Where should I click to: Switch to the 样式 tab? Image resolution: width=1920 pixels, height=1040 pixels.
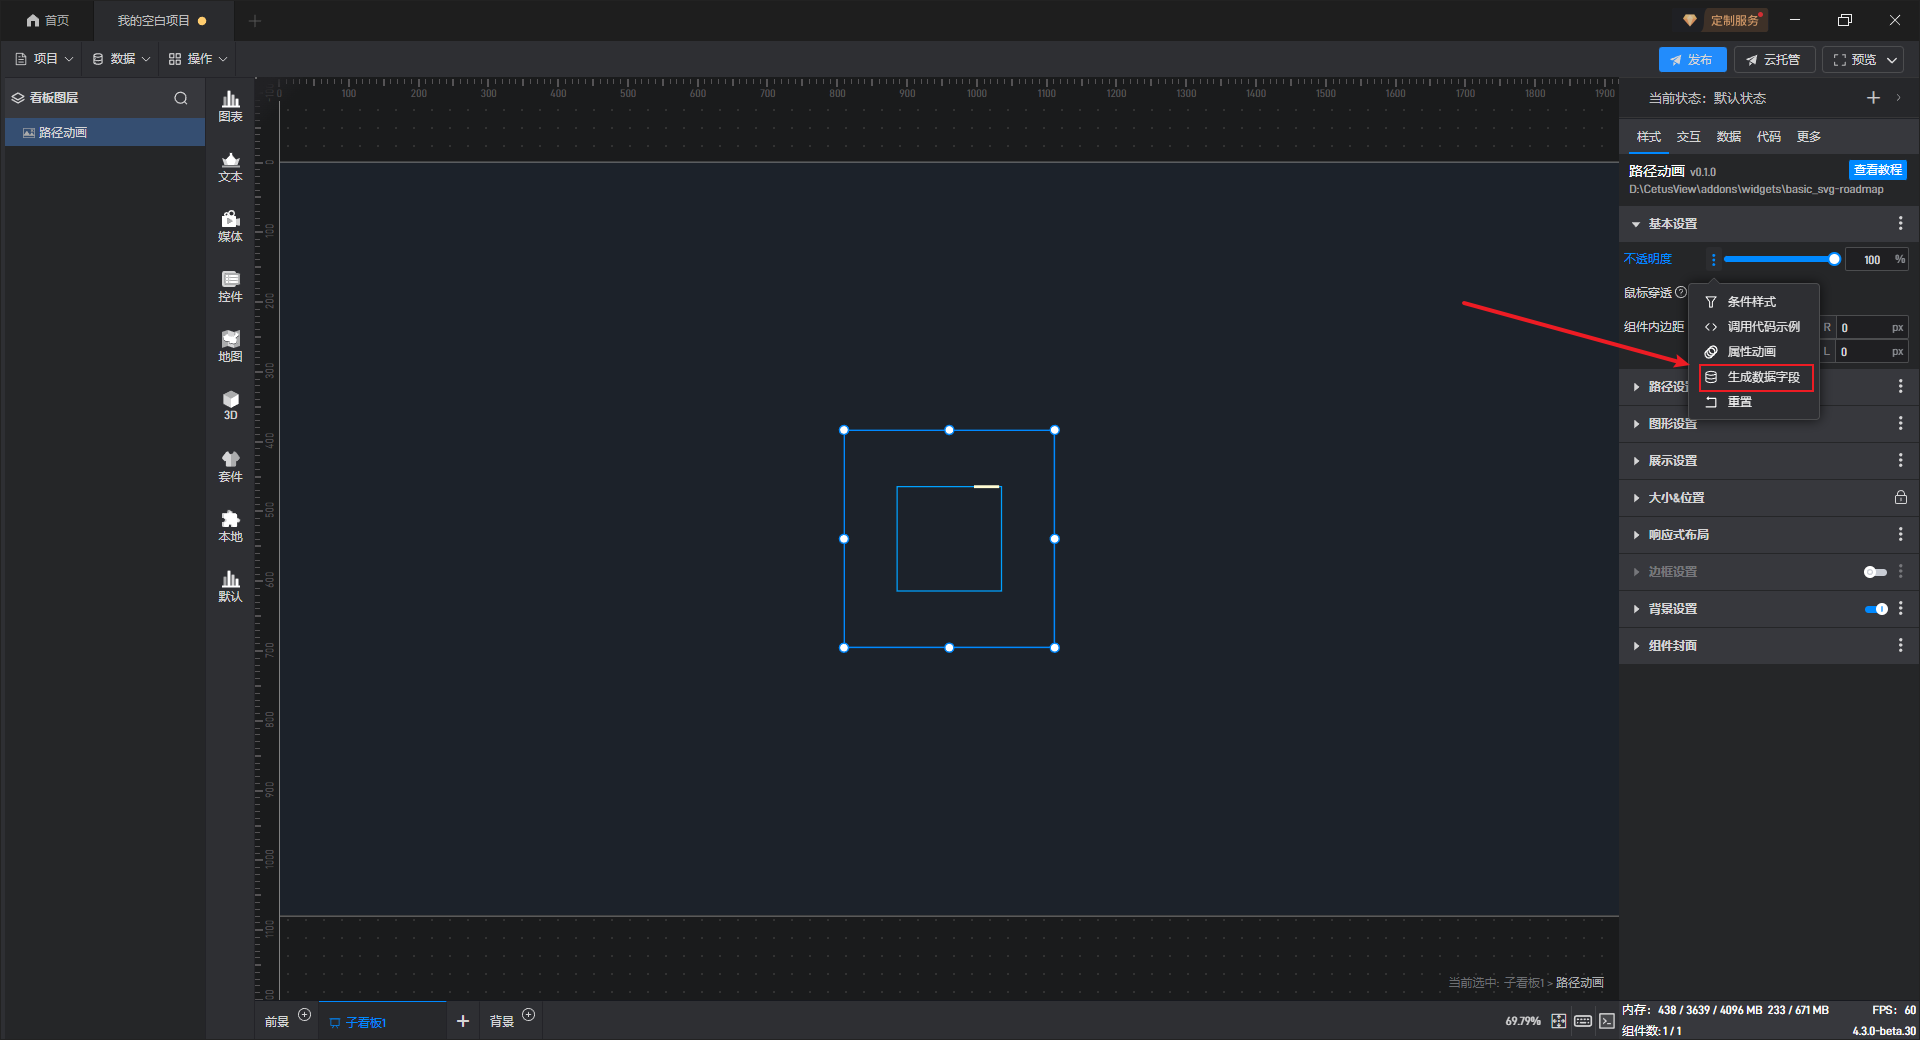tap(1649, 137)
